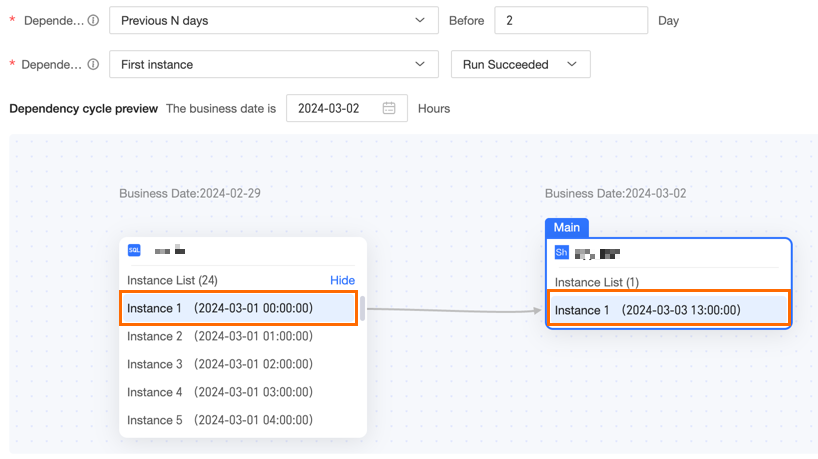Image resolution: width=818 pixels, height=459 pixels.
Task: Click Instance List (1) heading in Main node
Action: (596, 282)
